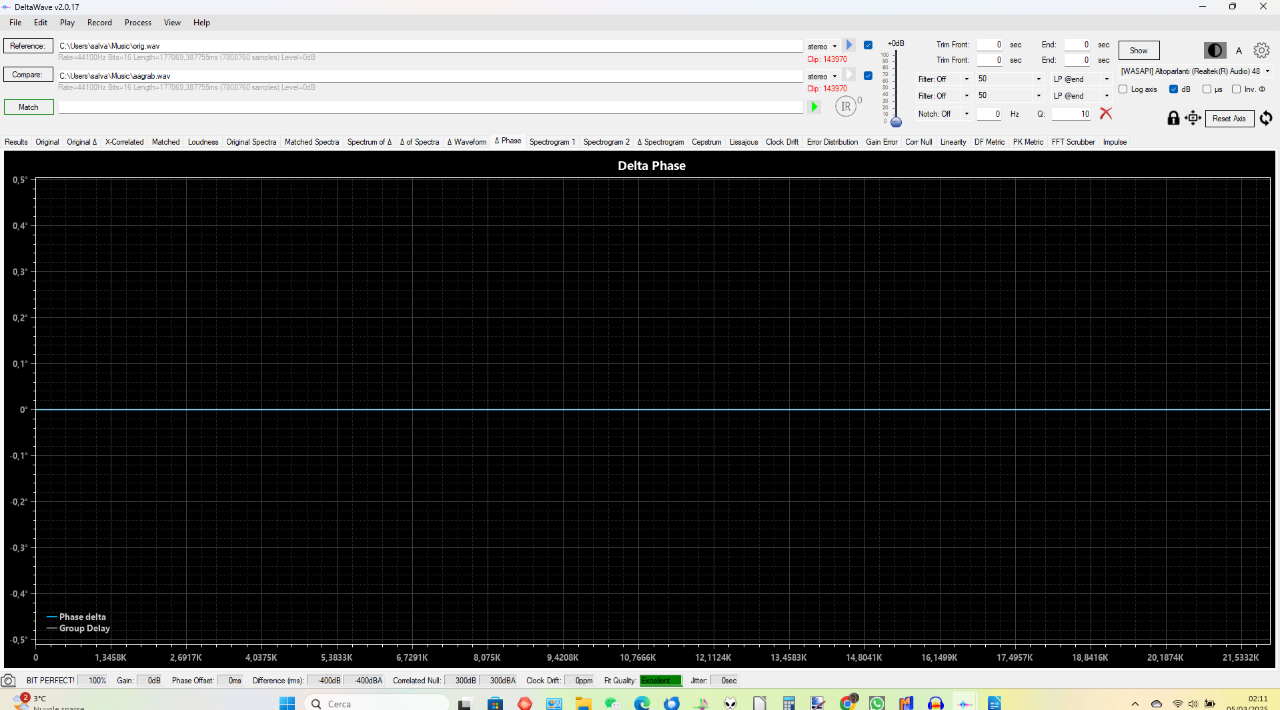Viewport: 1280px width, 710px height.
Task: Click the Notch Hz input field
Action: (x=989, y=114)
